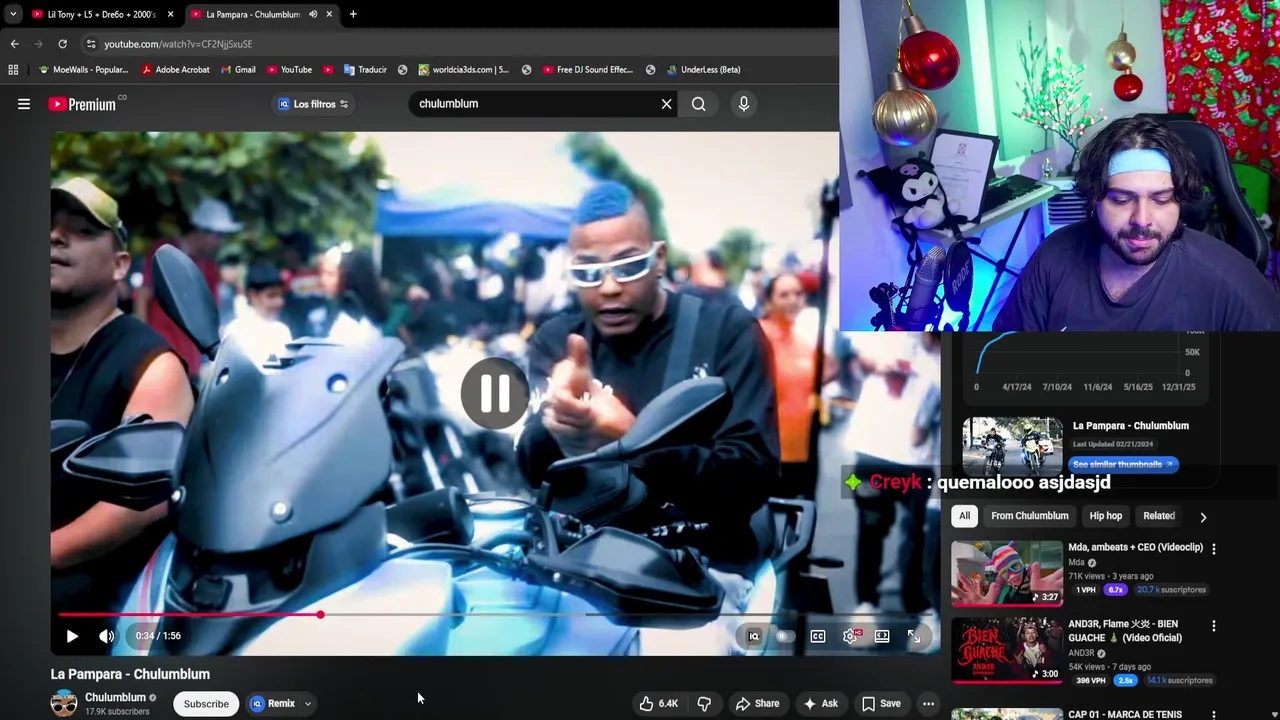This screenshot has height=720, width=1280.
Task: Click the search magnifier button
Action: click(698, 104)
